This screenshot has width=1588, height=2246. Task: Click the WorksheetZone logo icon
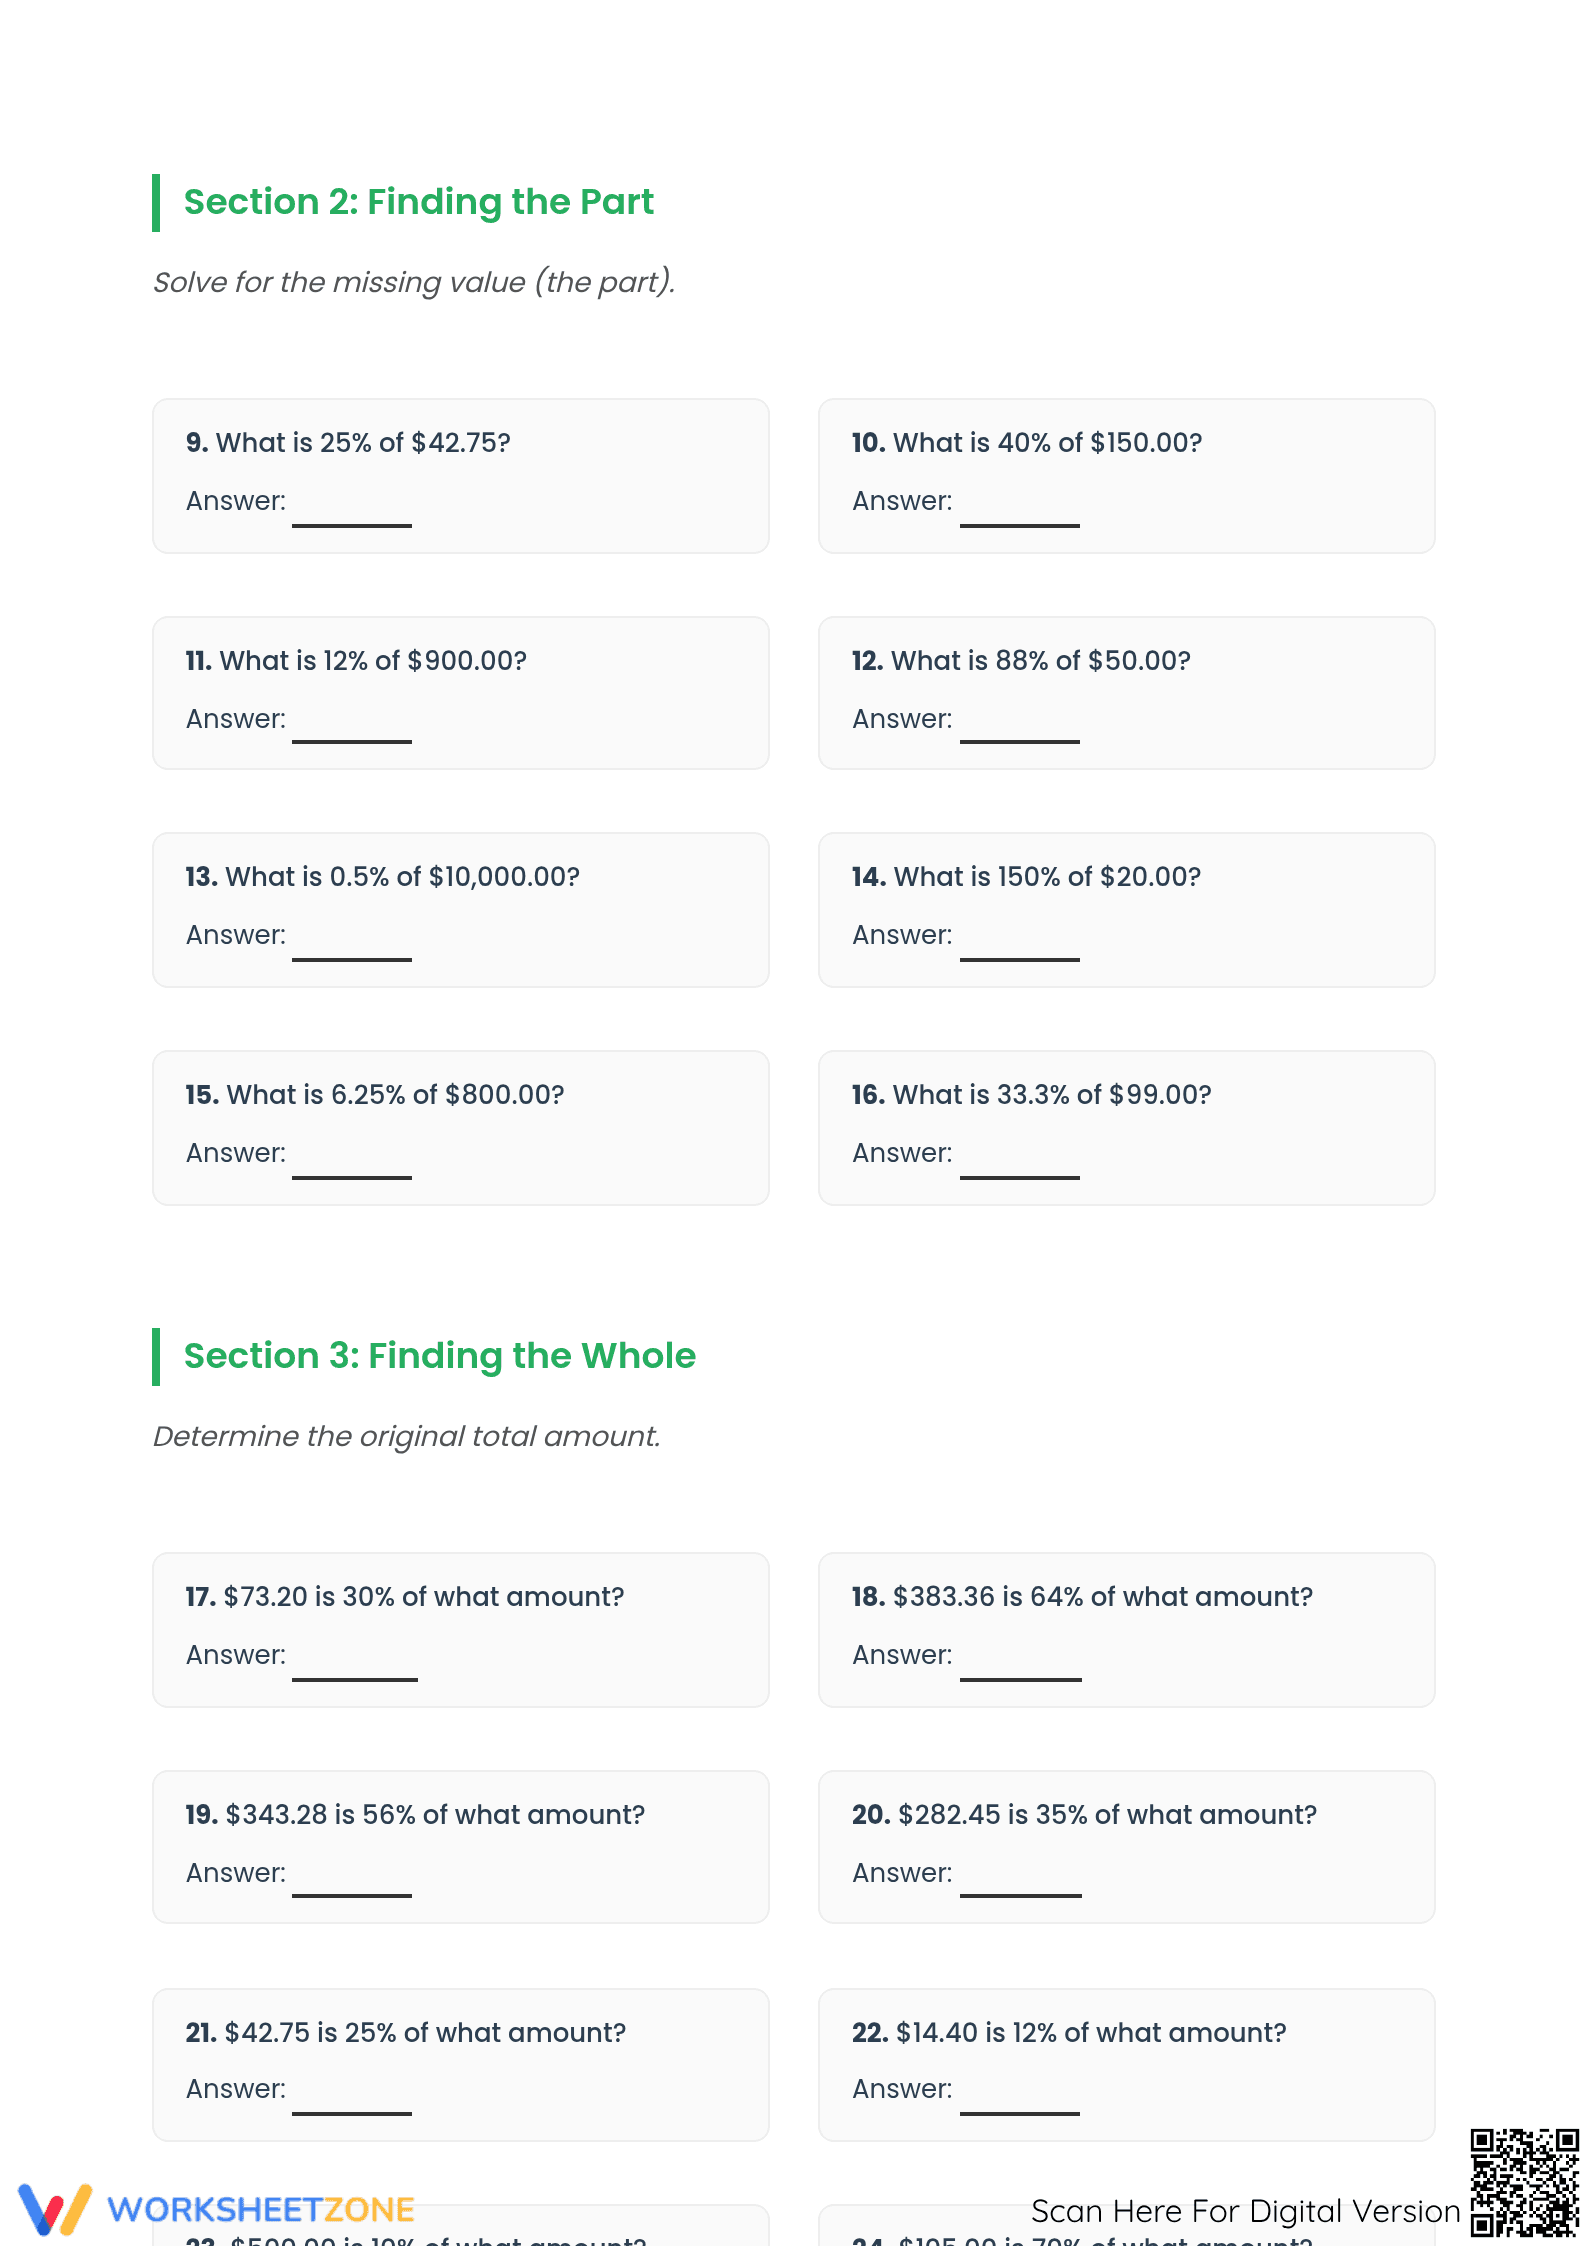[55, 2209]
